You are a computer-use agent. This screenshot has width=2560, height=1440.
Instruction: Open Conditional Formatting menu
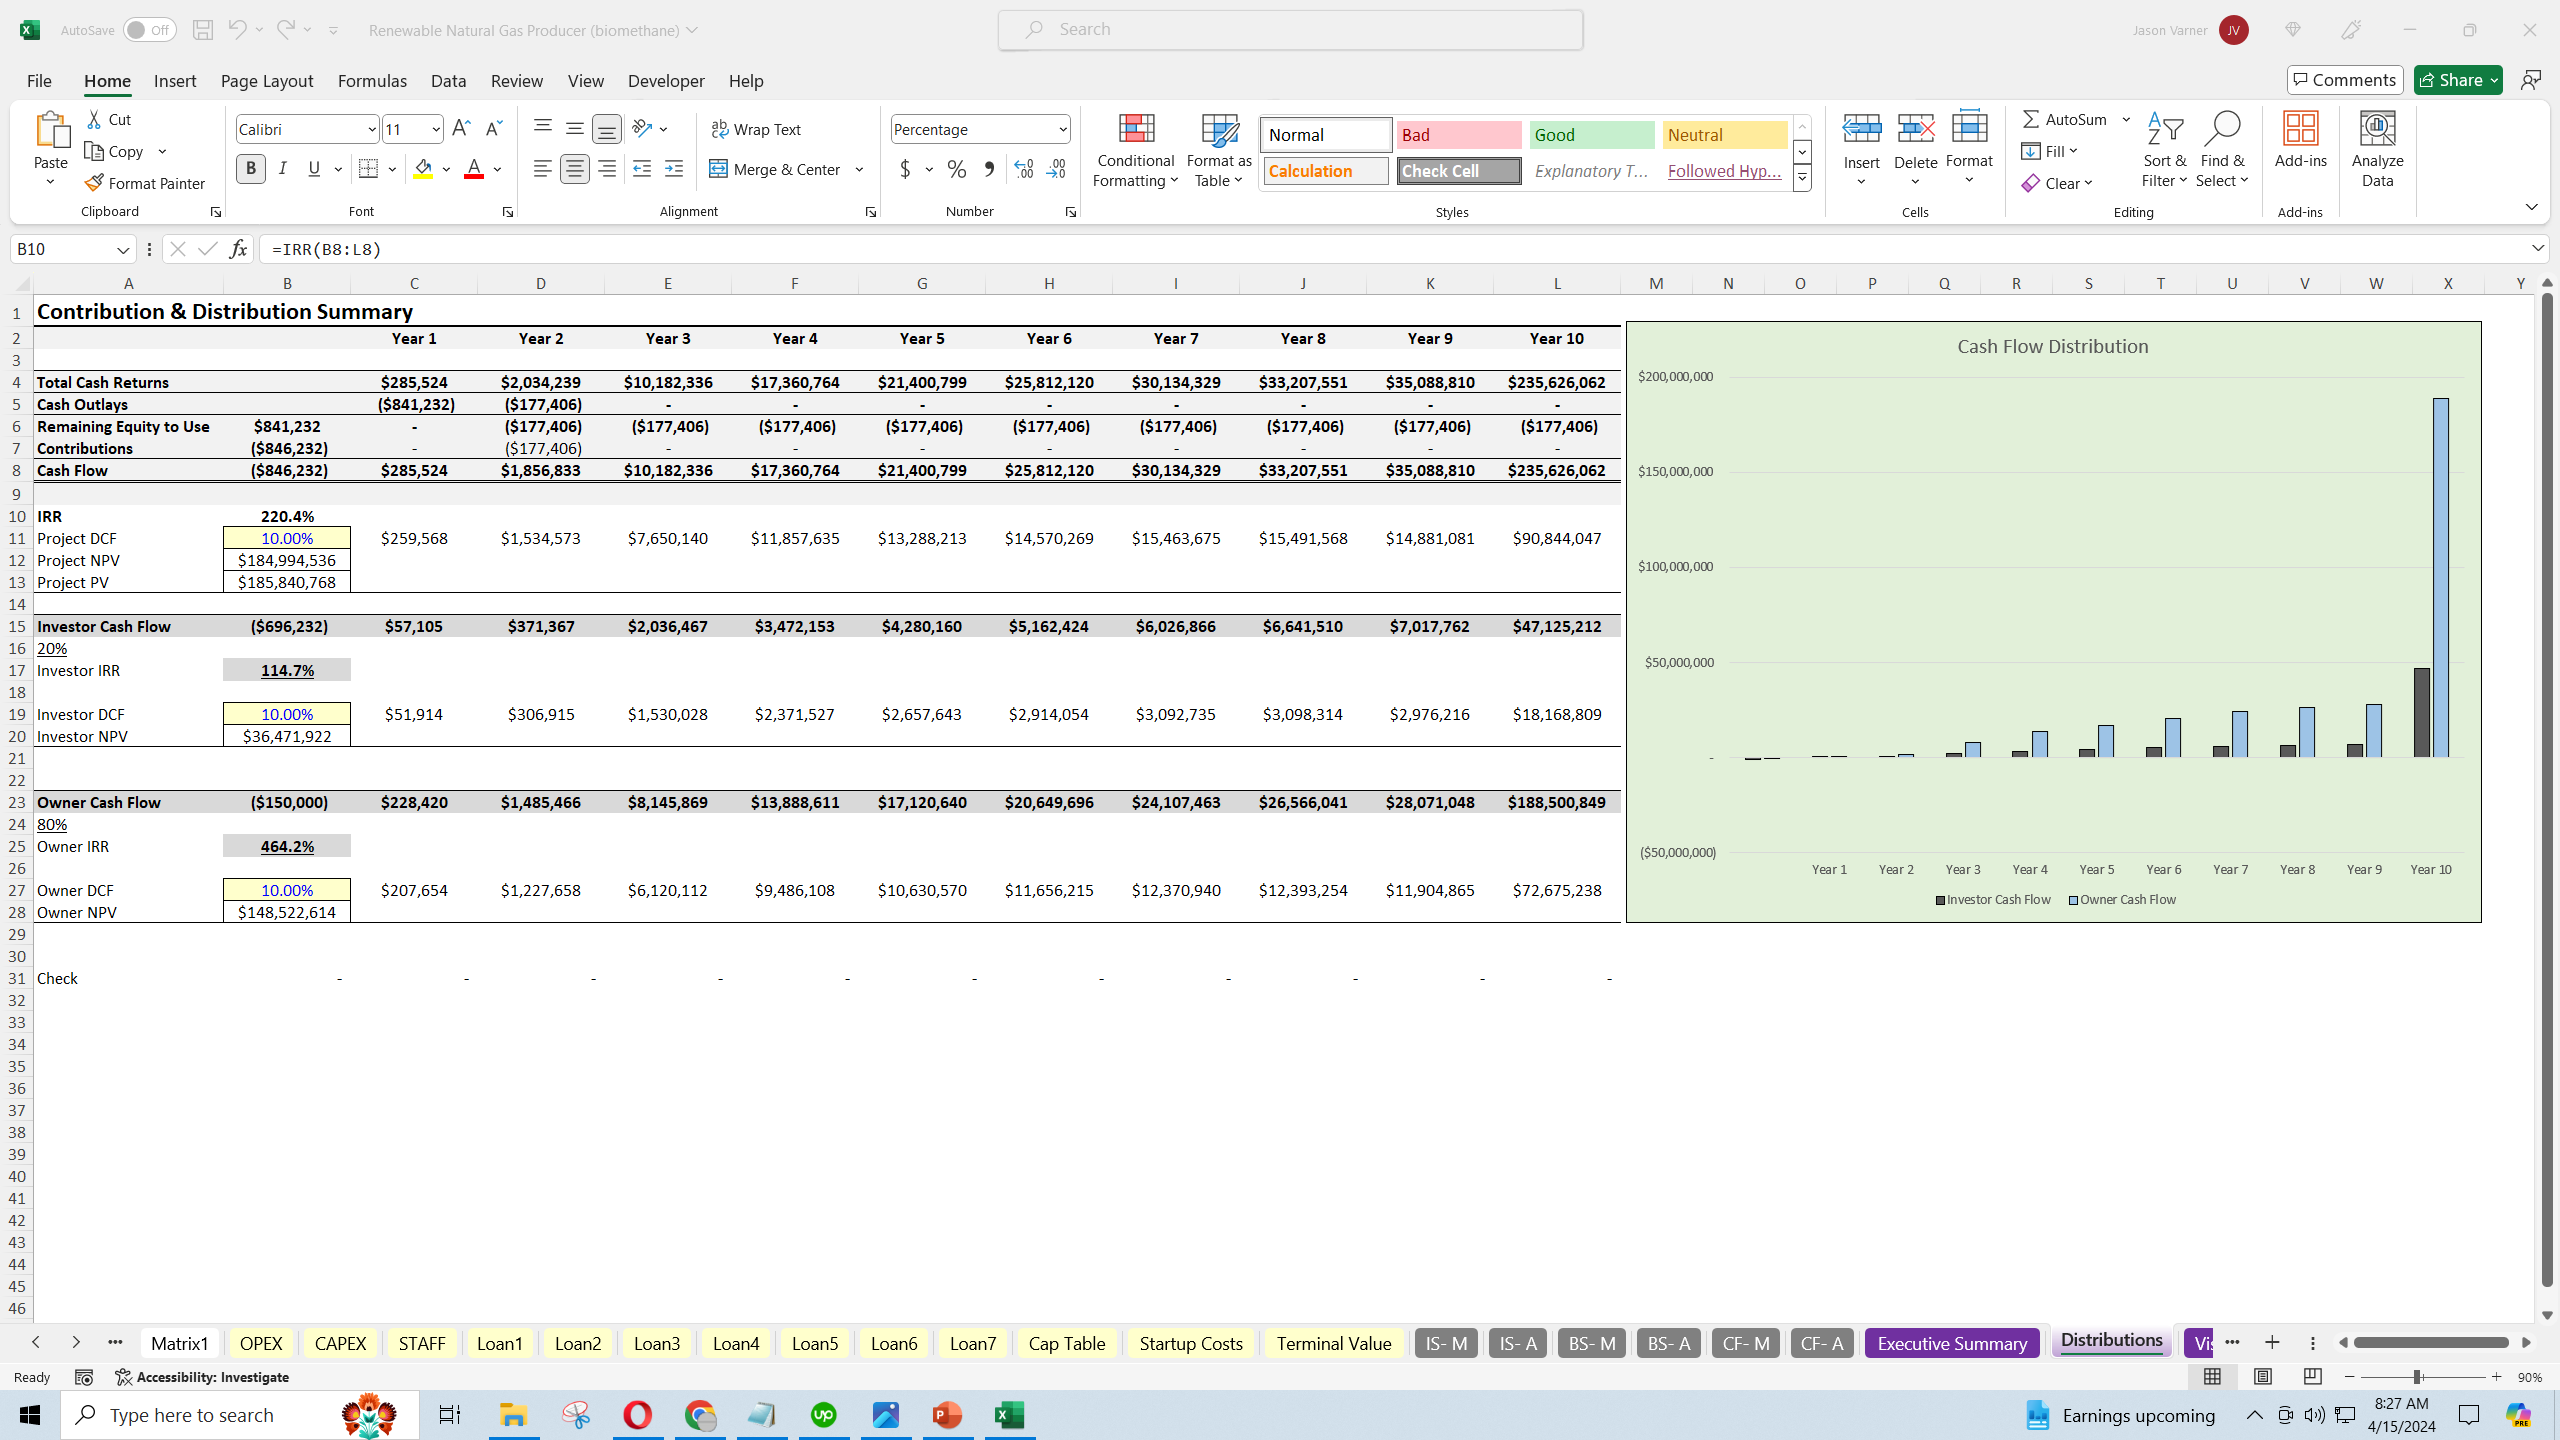click(x=1135, y=150)
